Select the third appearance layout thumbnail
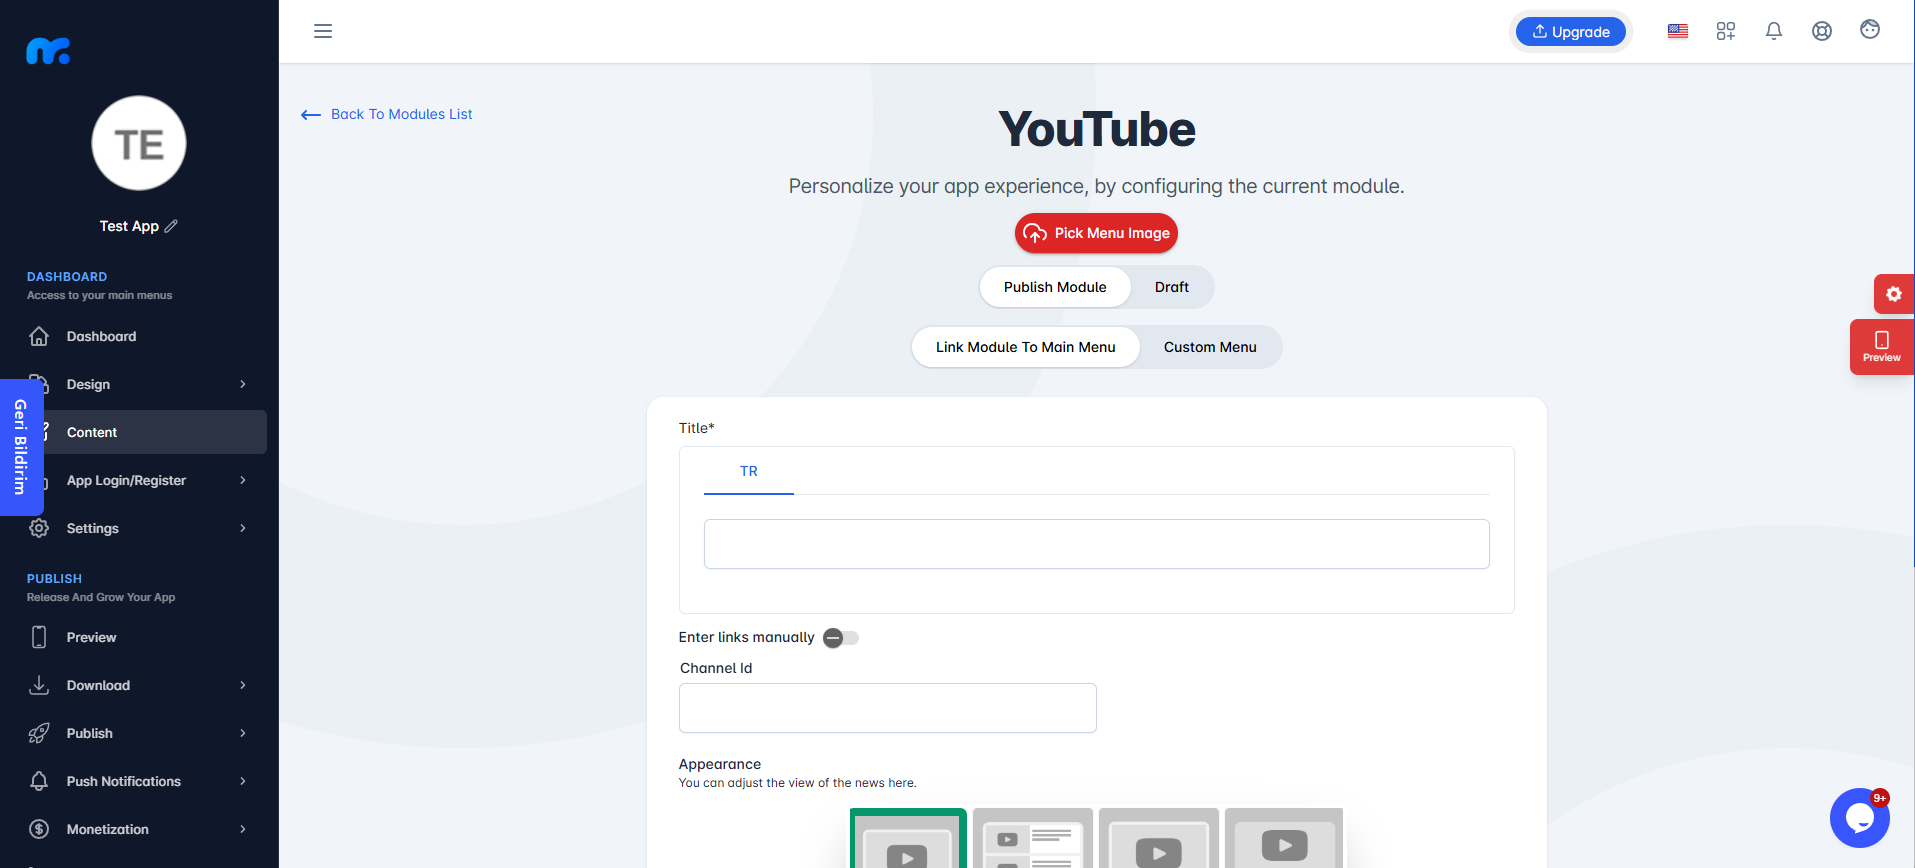 click(x=1159, y=838)
